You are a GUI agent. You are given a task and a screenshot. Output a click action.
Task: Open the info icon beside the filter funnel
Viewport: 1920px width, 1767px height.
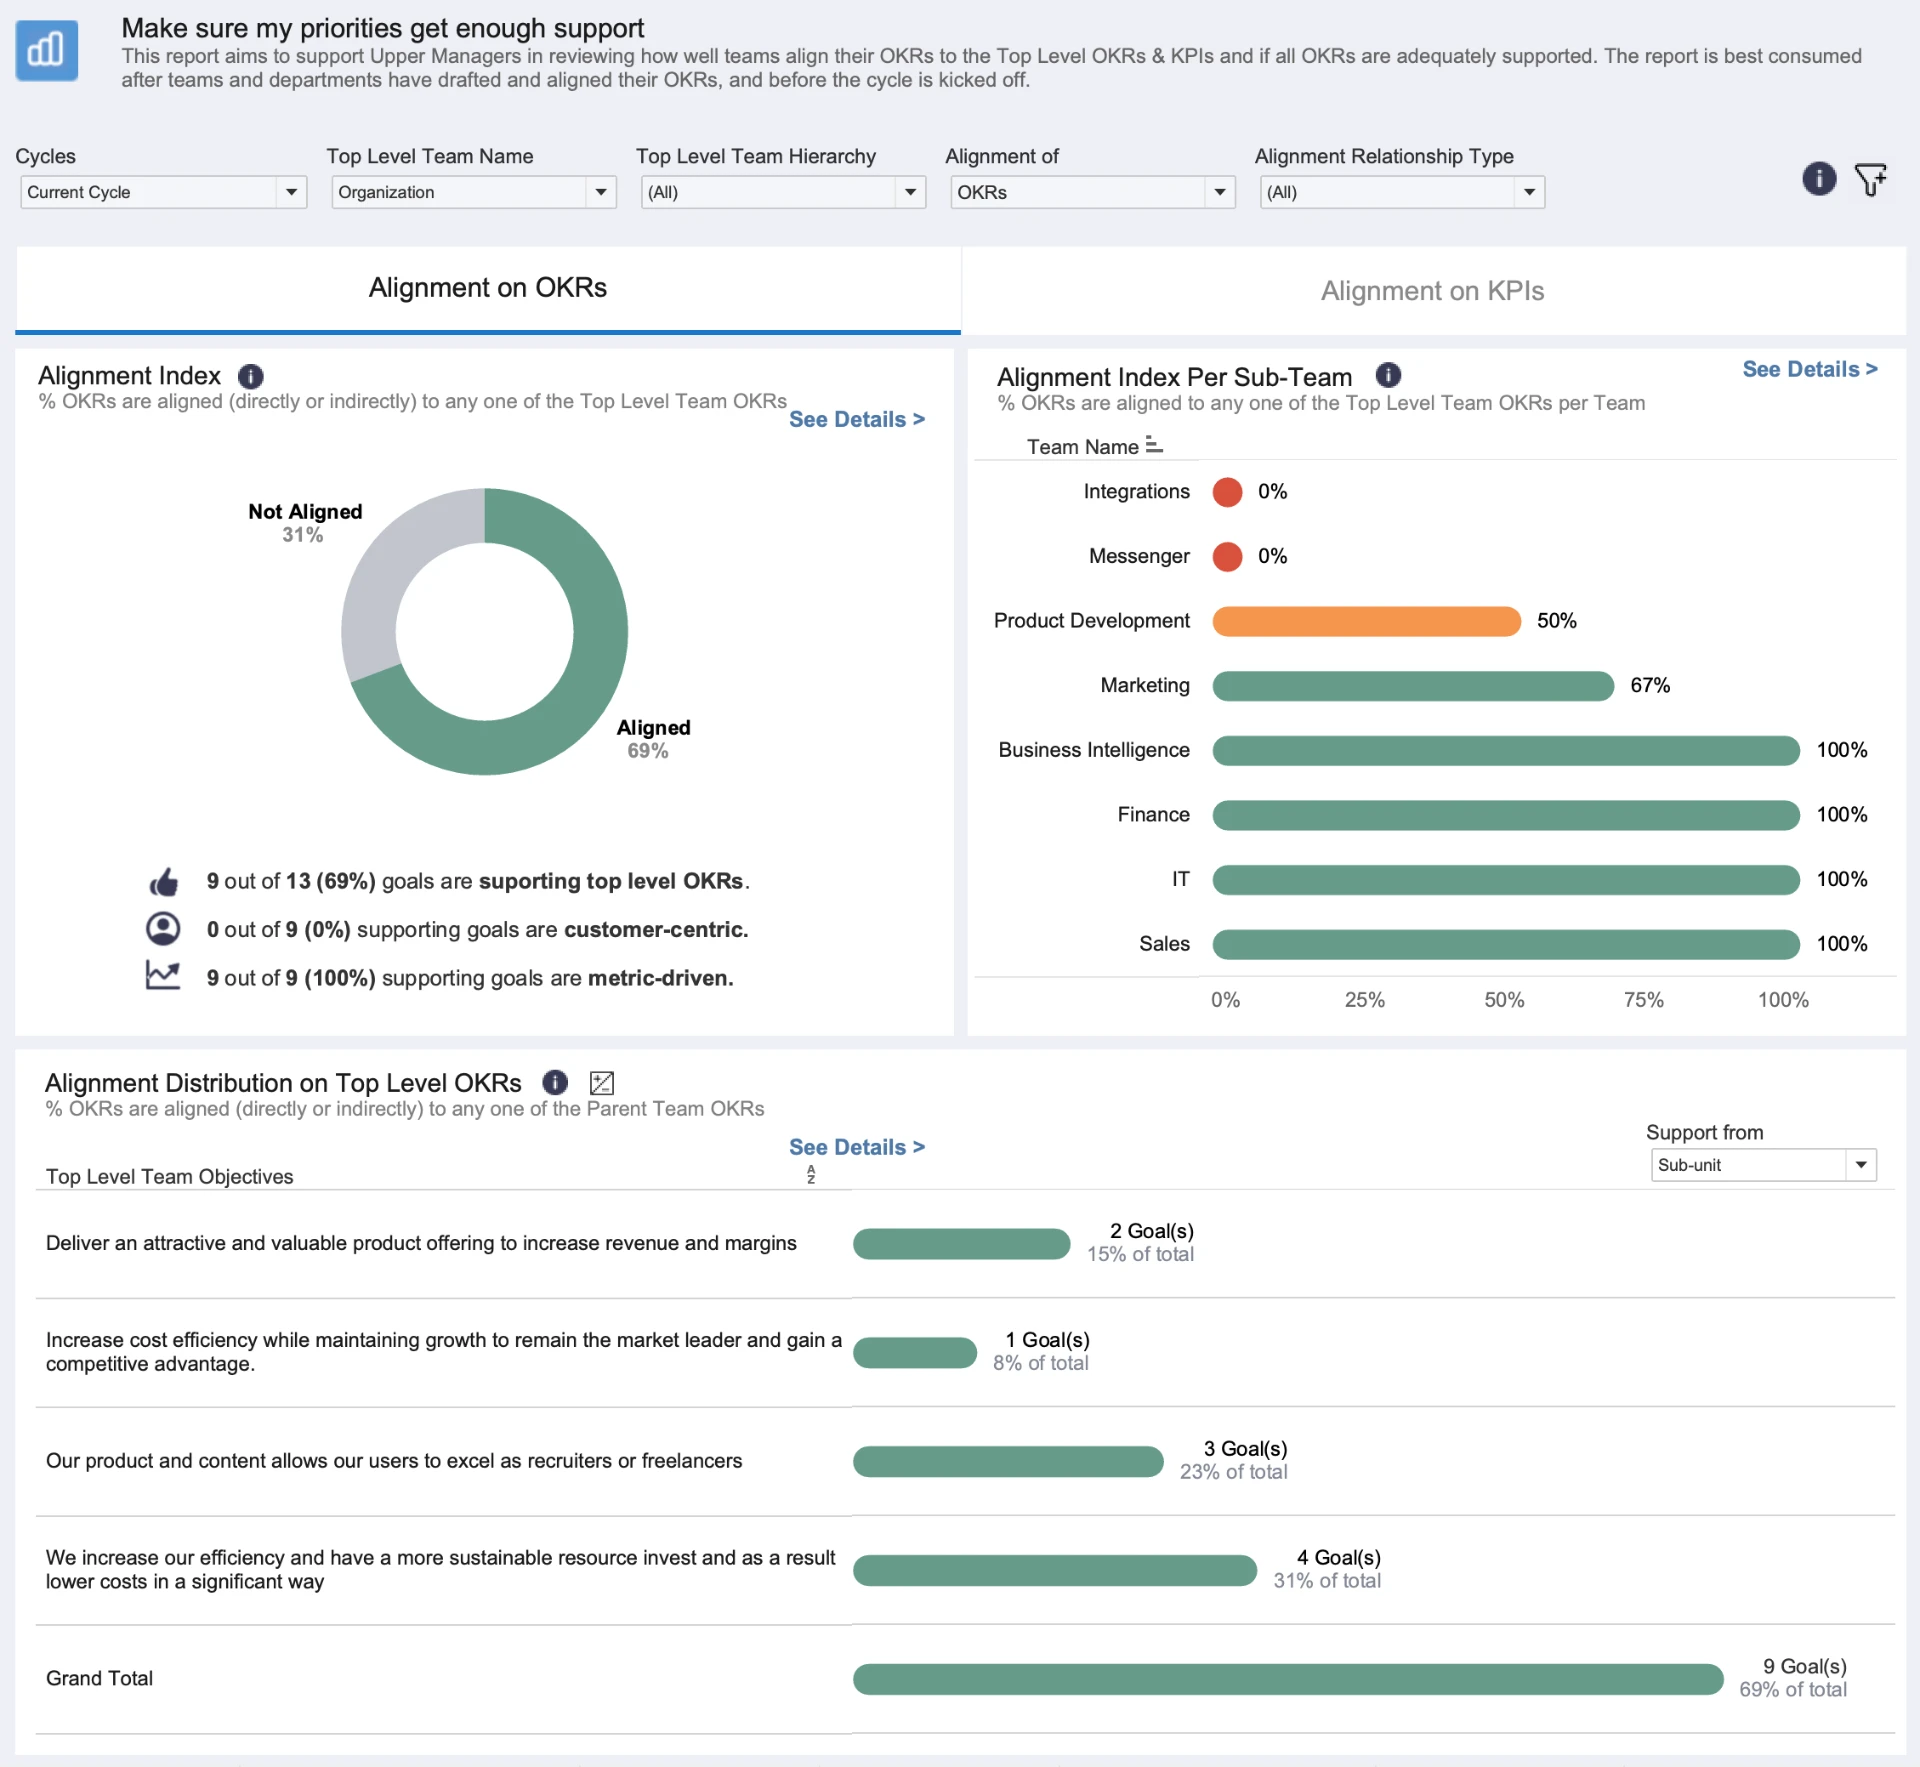[1819, 179]
